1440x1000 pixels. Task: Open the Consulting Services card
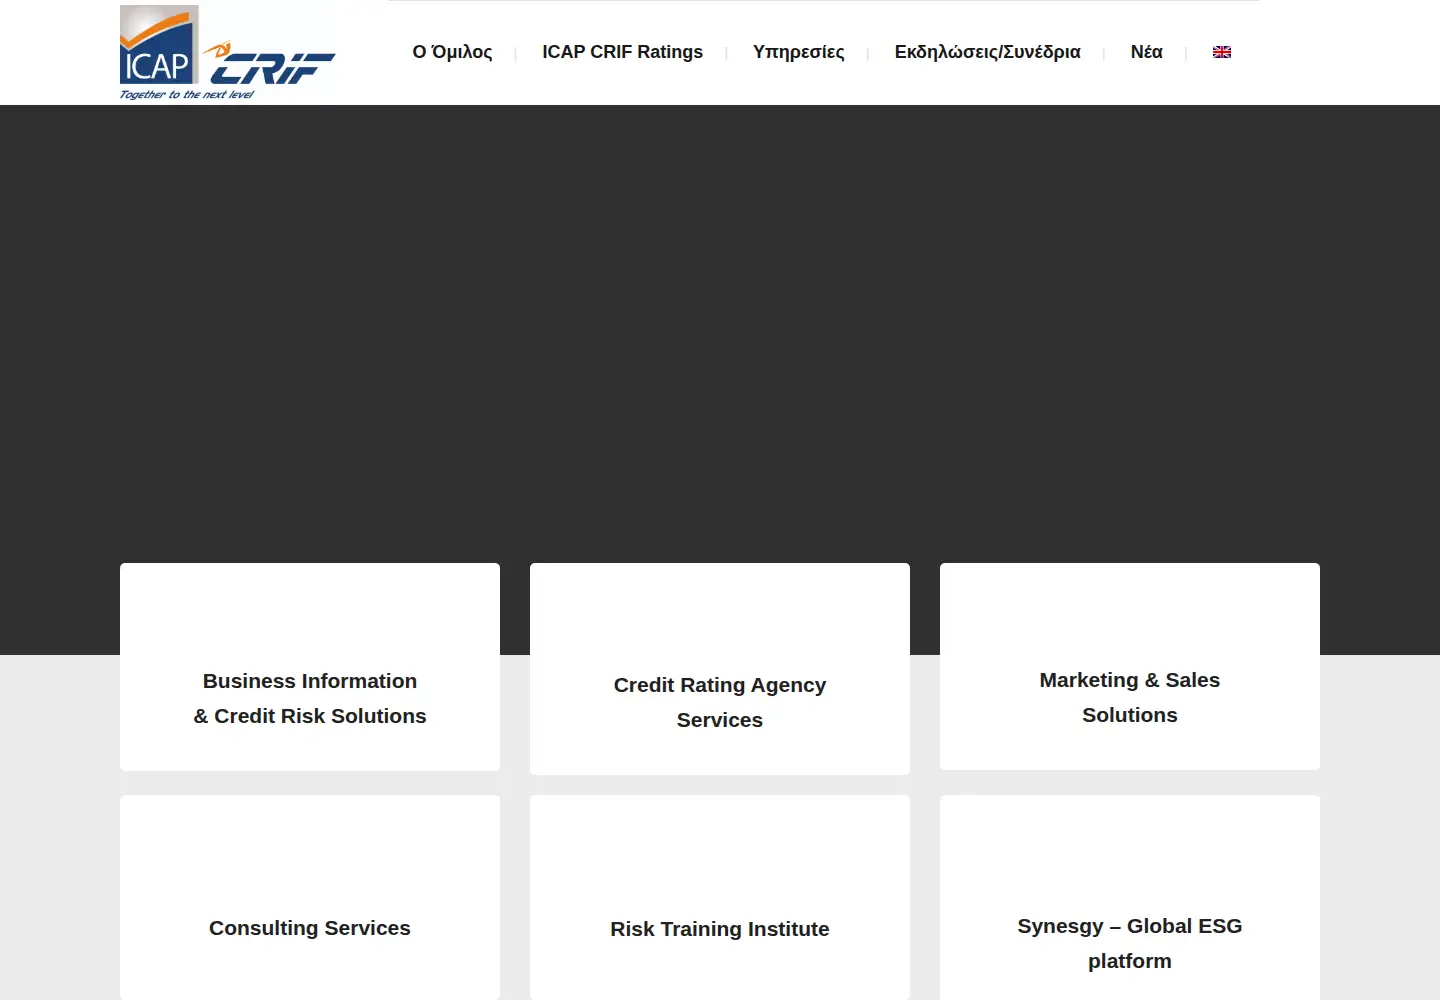[x=310, y=897]
